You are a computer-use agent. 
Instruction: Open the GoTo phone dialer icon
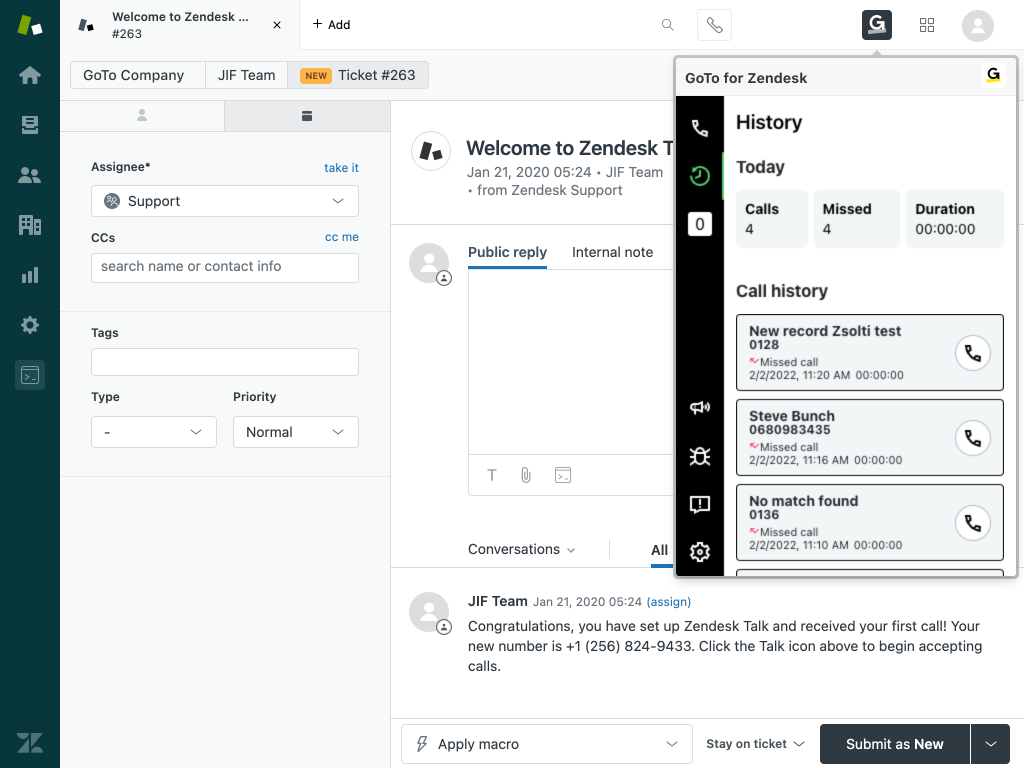tap(700, 129)
